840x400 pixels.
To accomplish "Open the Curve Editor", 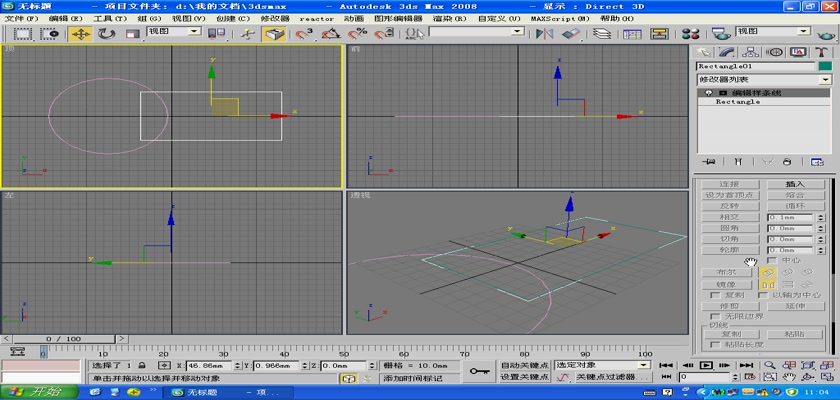I will (x=632, y=34).
